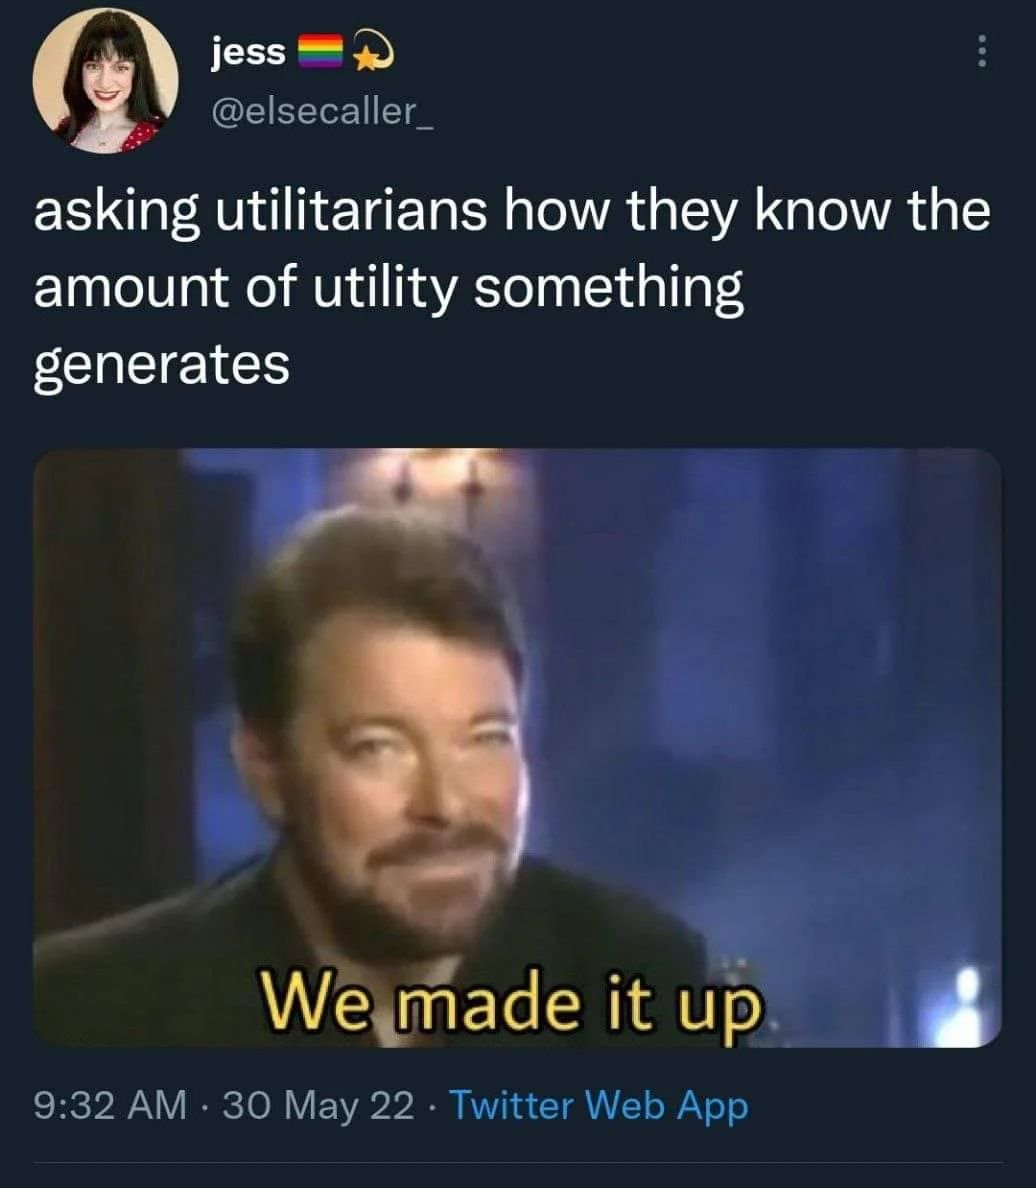Click the shooting star emoji
This screenshot has width=1036, height=1188.
pyautogui.click(x=372, y=52)
